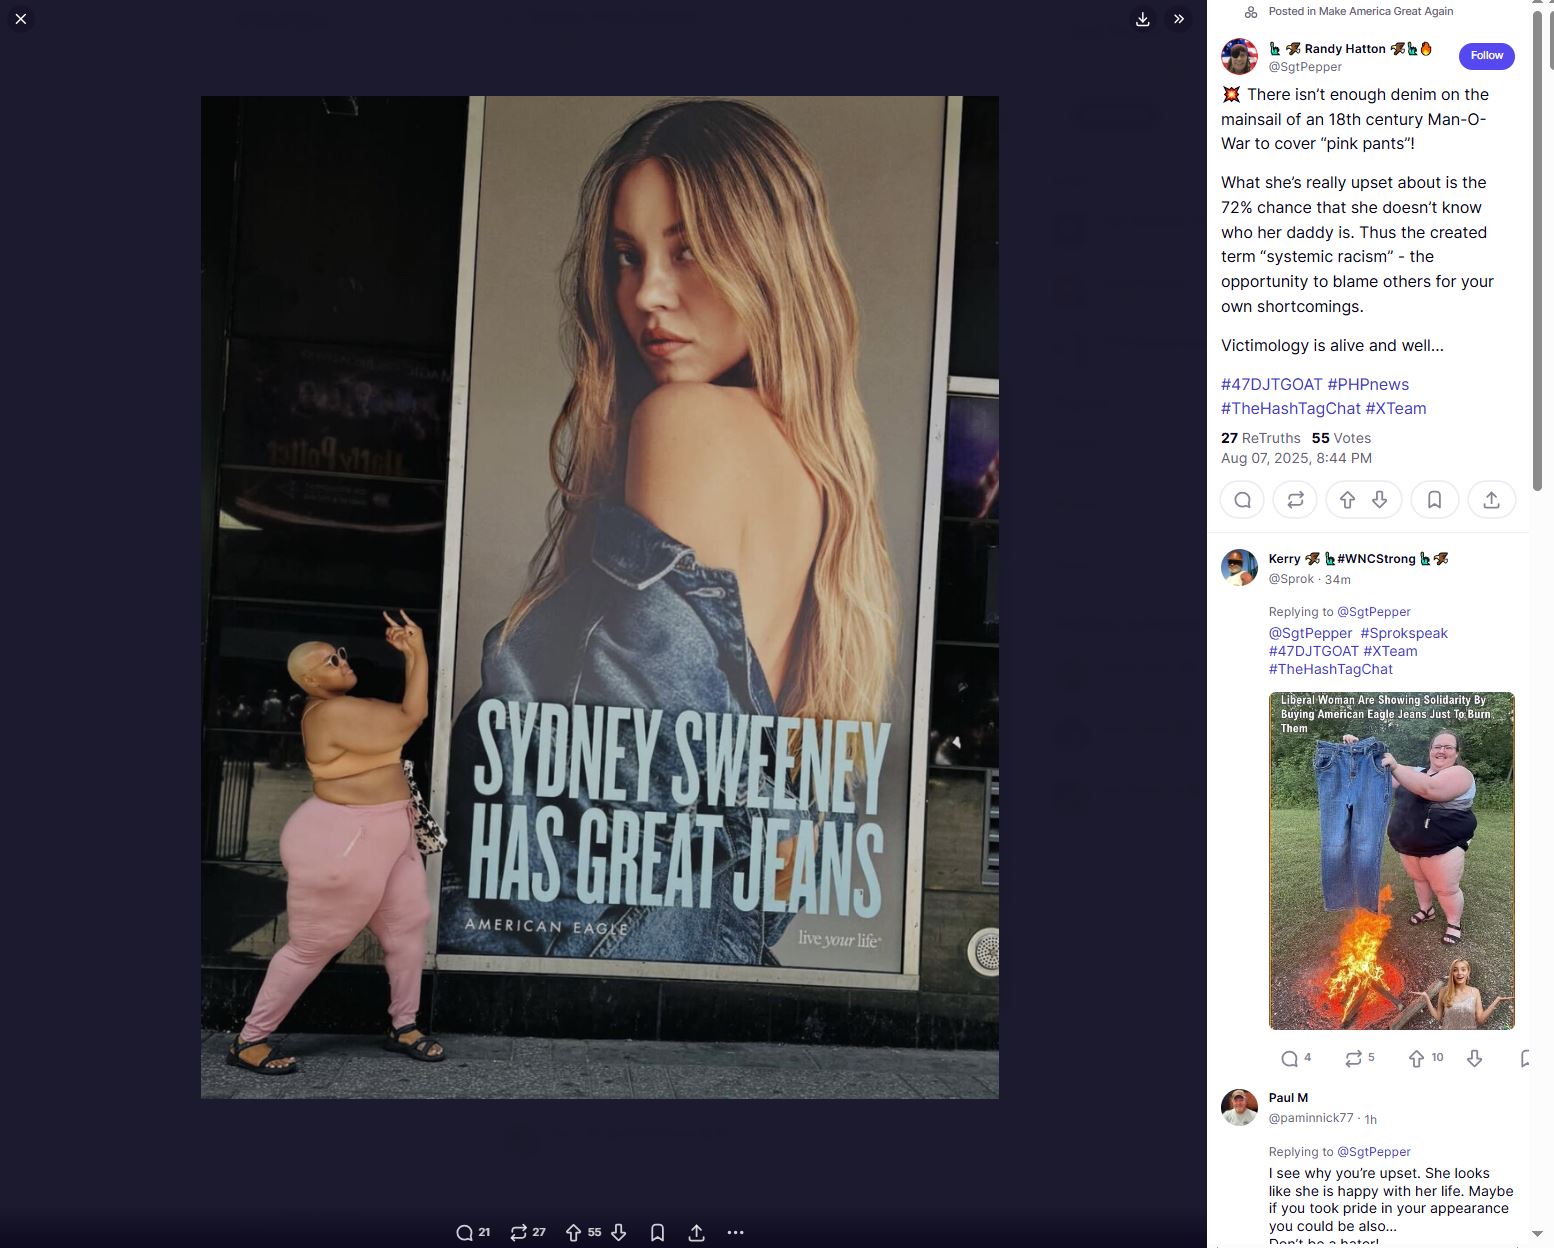
Task: Click comment icon with 21 below image
Action: [x=465, y=1232]
